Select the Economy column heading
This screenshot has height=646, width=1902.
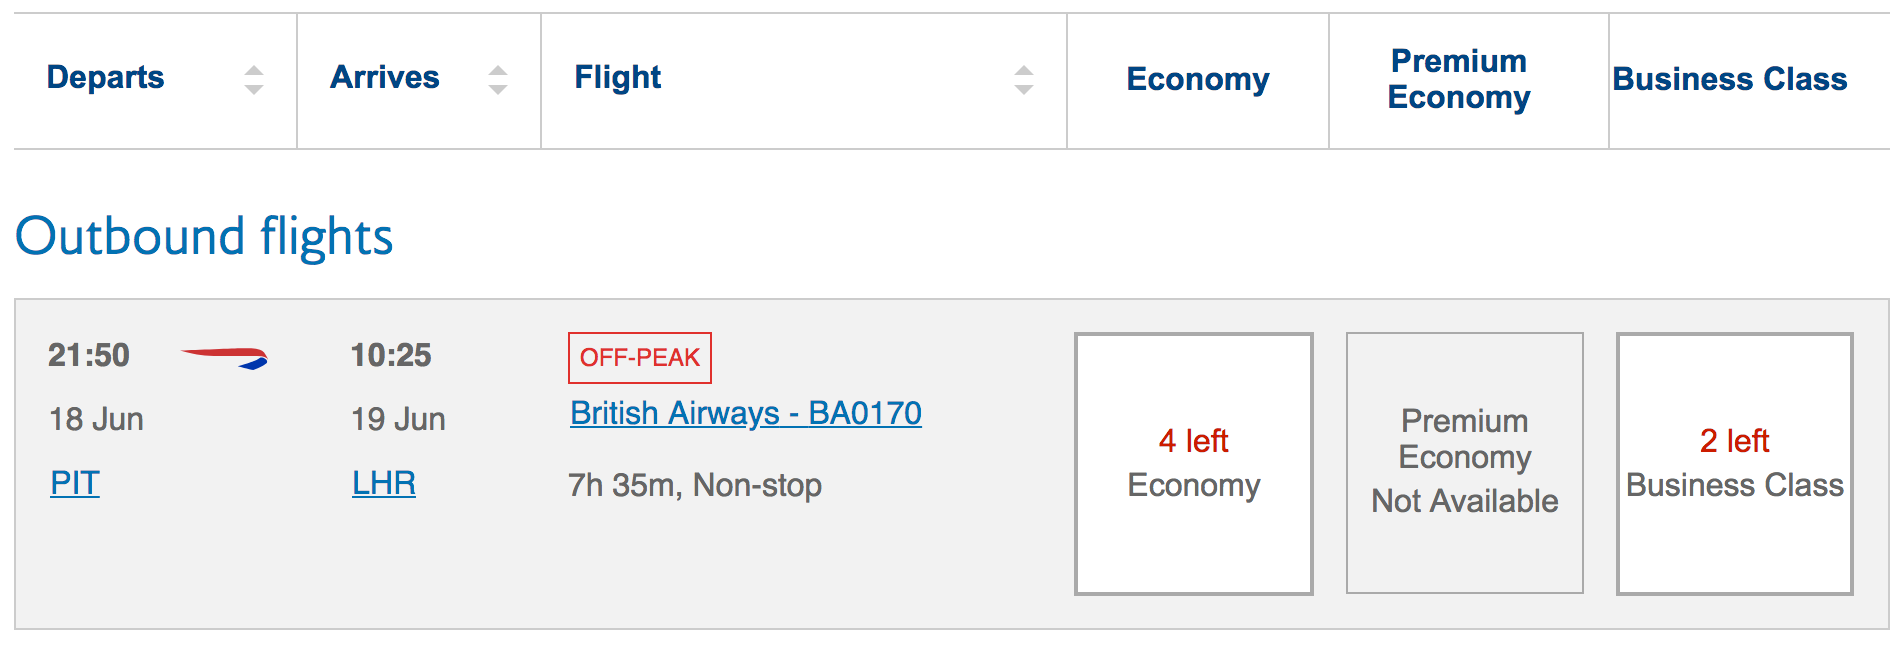pos(1198,80)
